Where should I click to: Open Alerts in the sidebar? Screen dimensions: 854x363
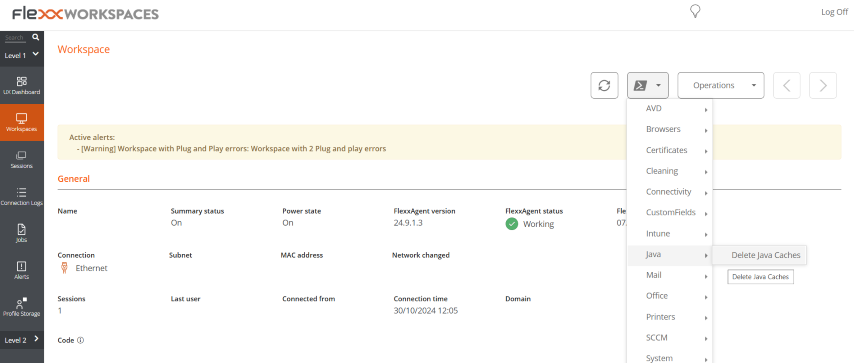click(22, 270)
